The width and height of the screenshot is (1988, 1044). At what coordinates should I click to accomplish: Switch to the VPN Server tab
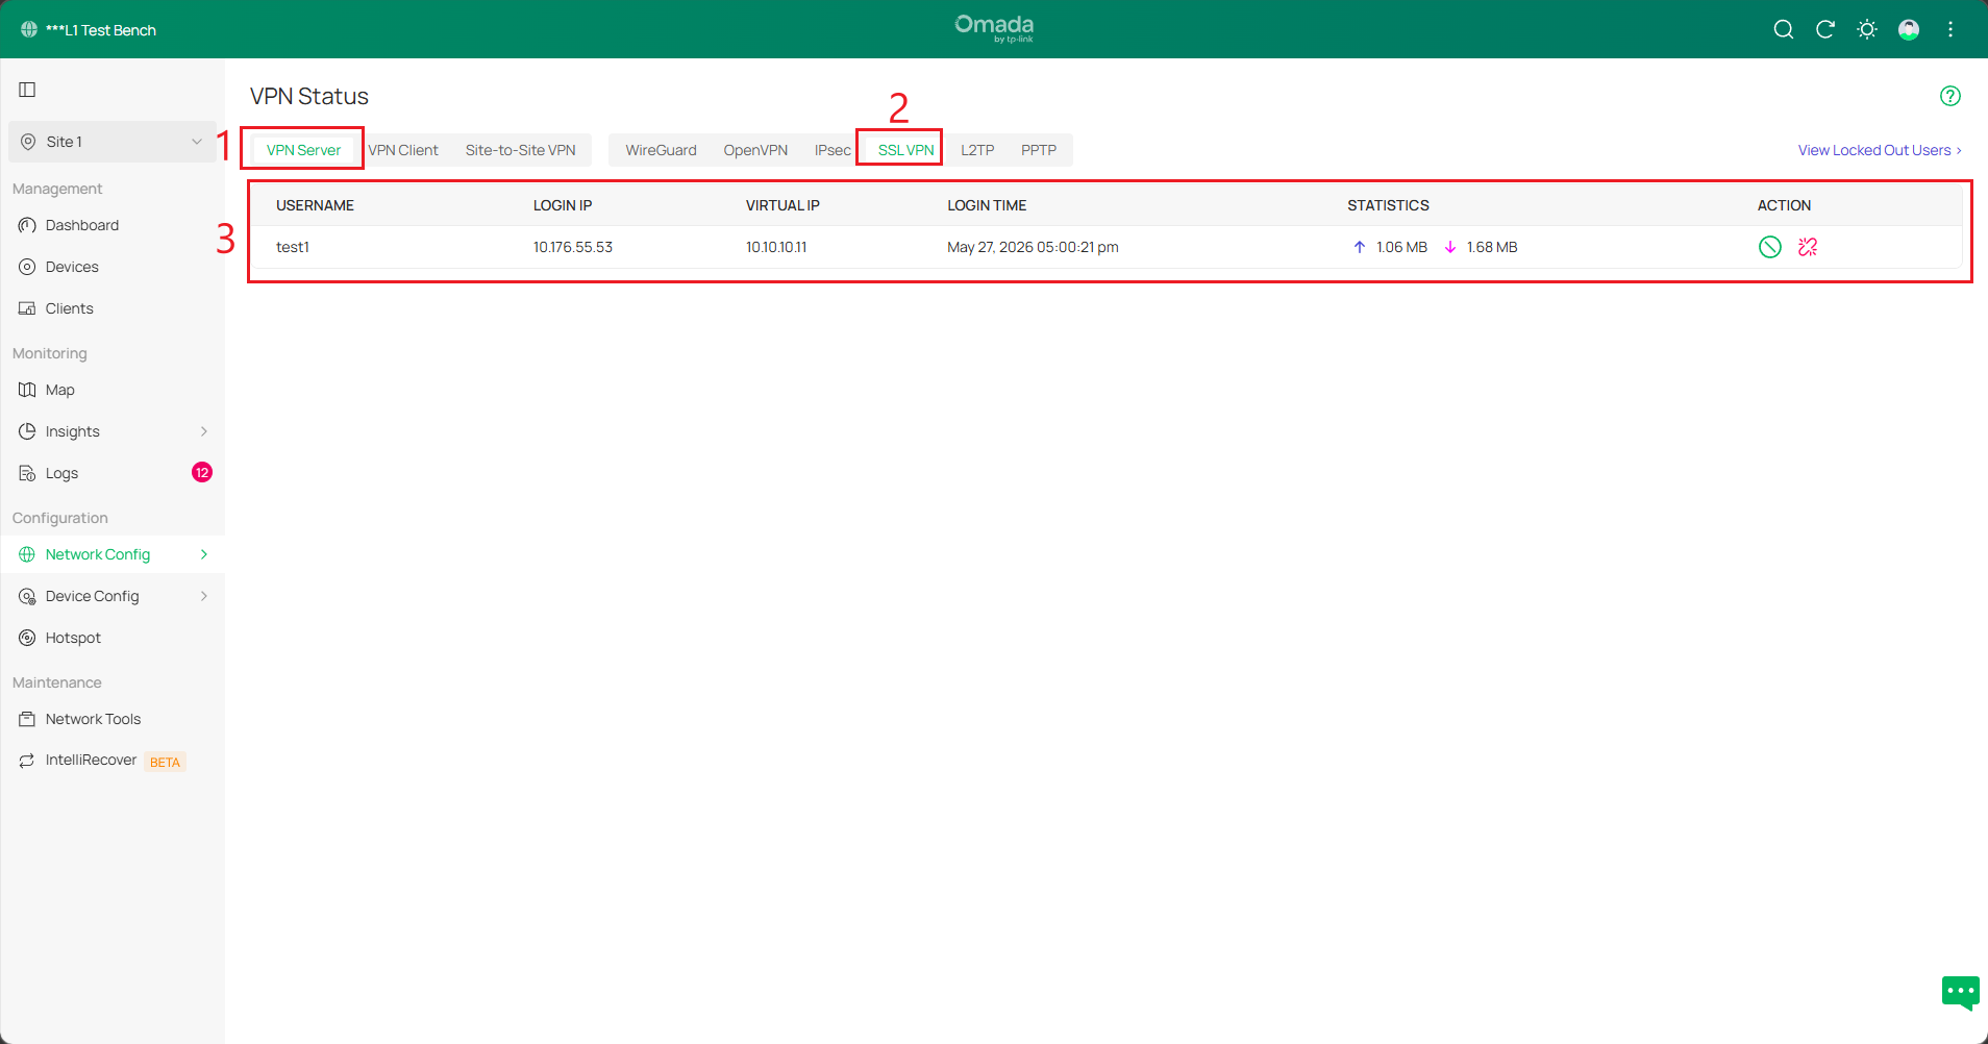pos(303,150)
